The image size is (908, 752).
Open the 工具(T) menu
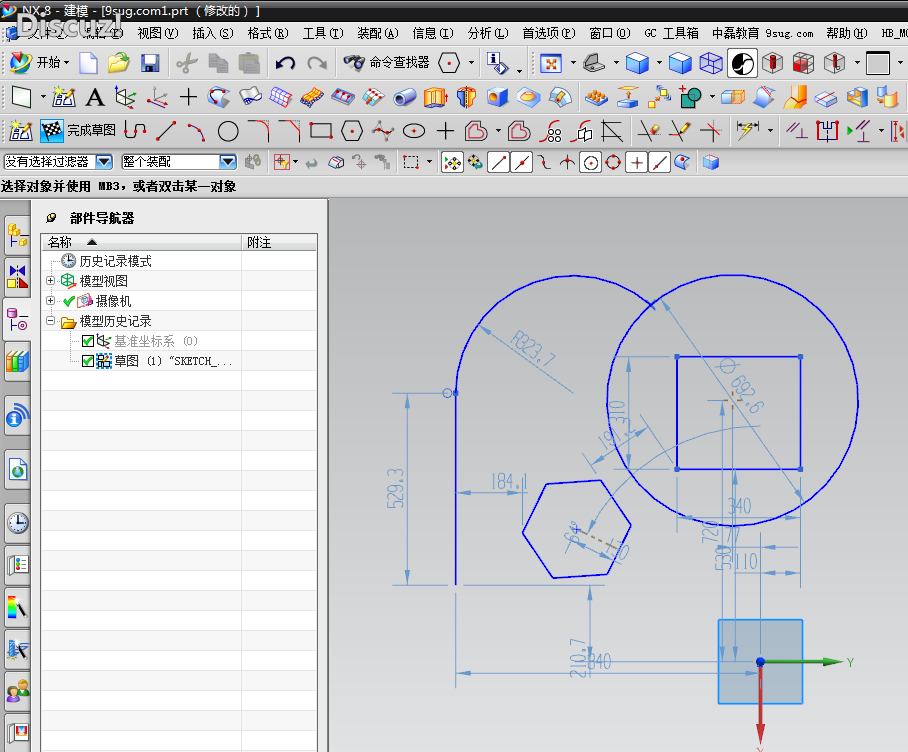(x=323, y=33)
